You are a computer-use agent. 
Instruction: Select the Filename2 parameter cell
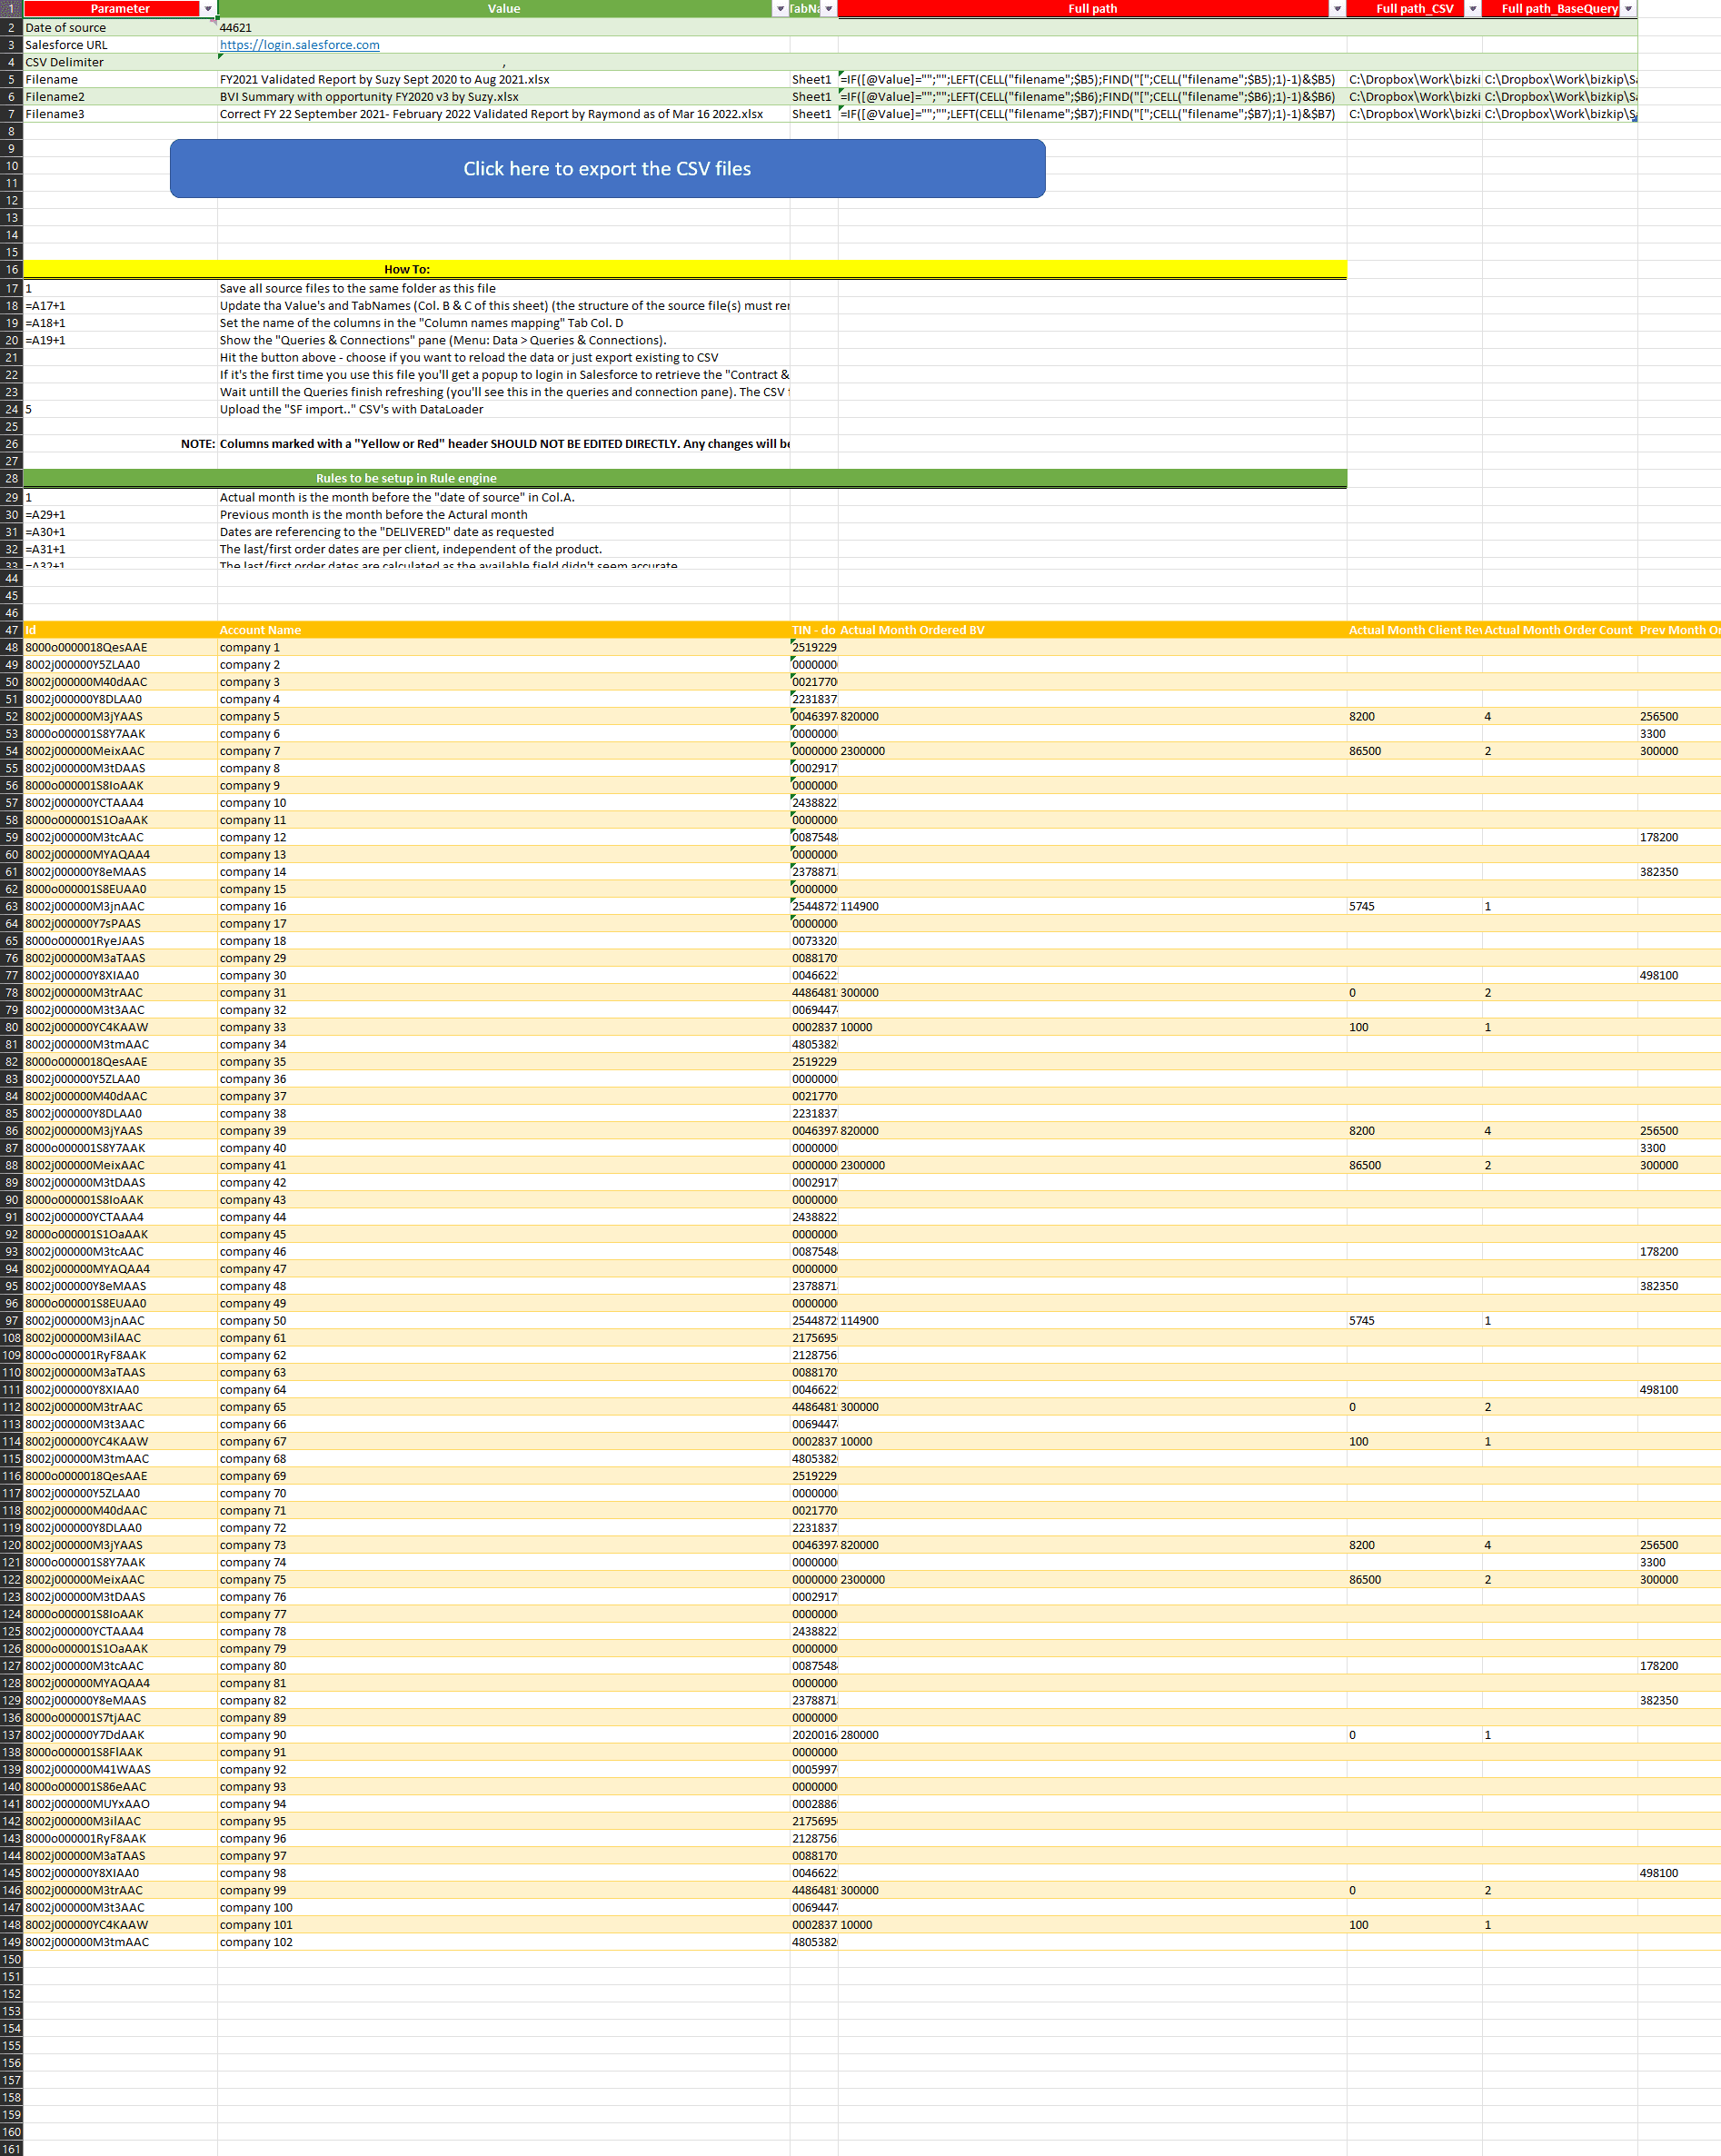120,97
